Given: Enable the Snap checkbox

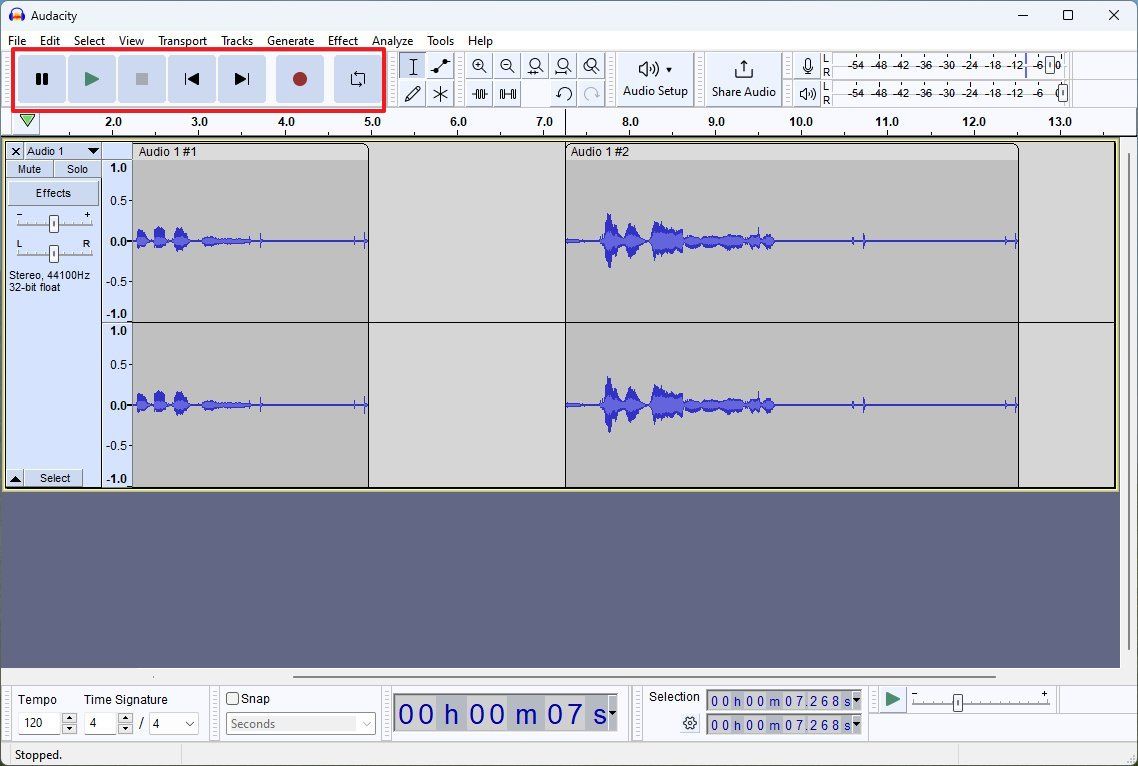Looking at the screenshot, I should [x=234, y=698].
